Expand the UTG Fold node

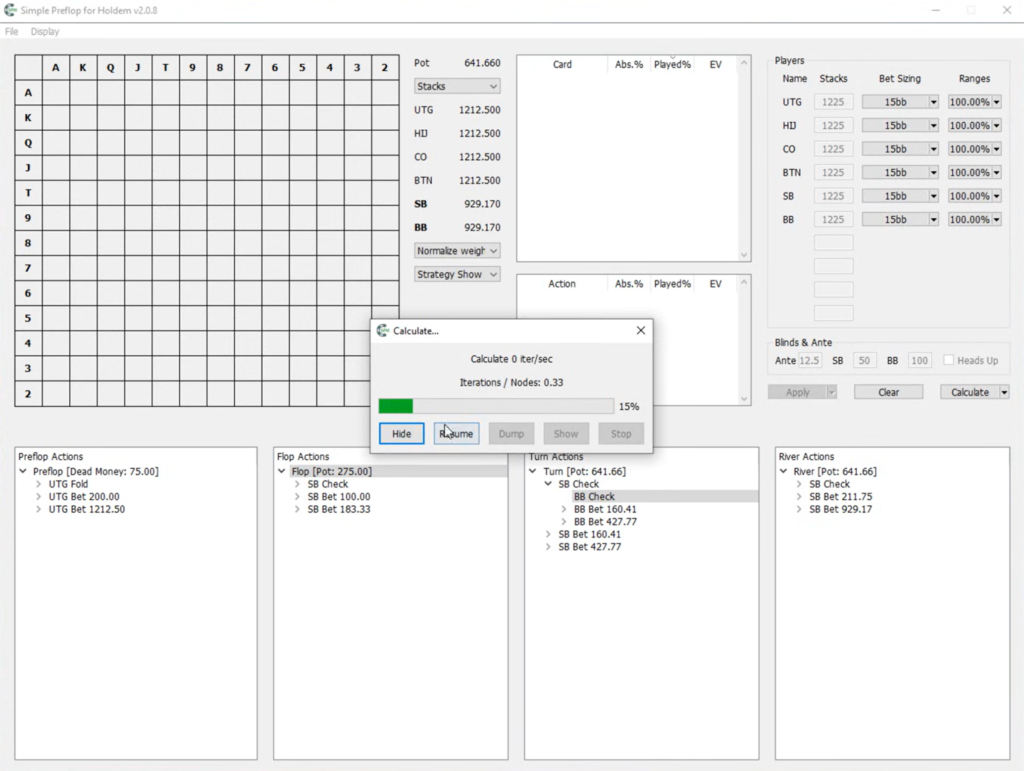click(x=39, y=484)
